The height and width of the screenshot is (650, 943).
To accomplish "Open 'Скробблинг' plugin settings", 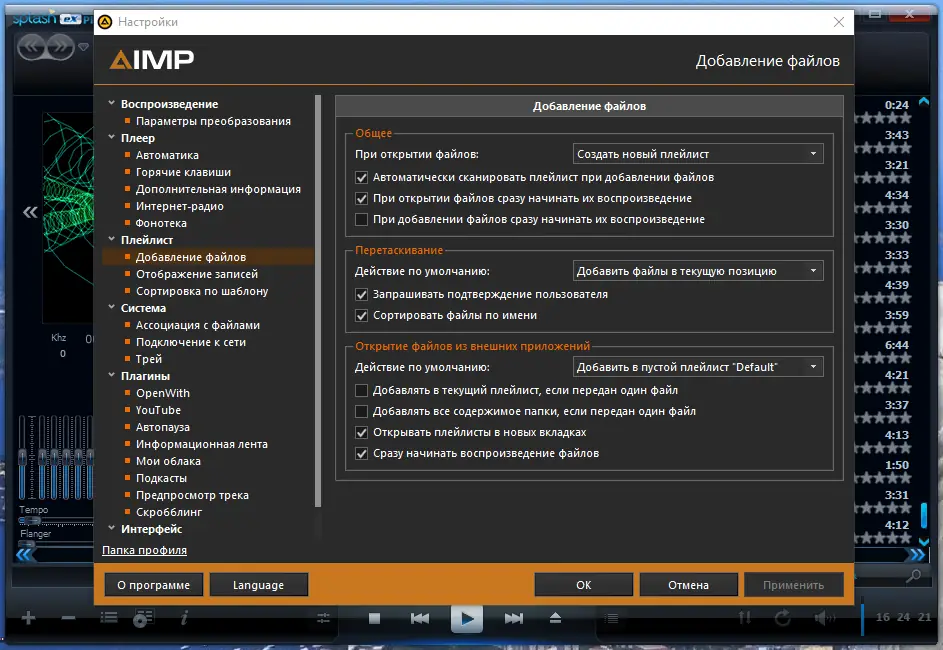I will point(169,512).
